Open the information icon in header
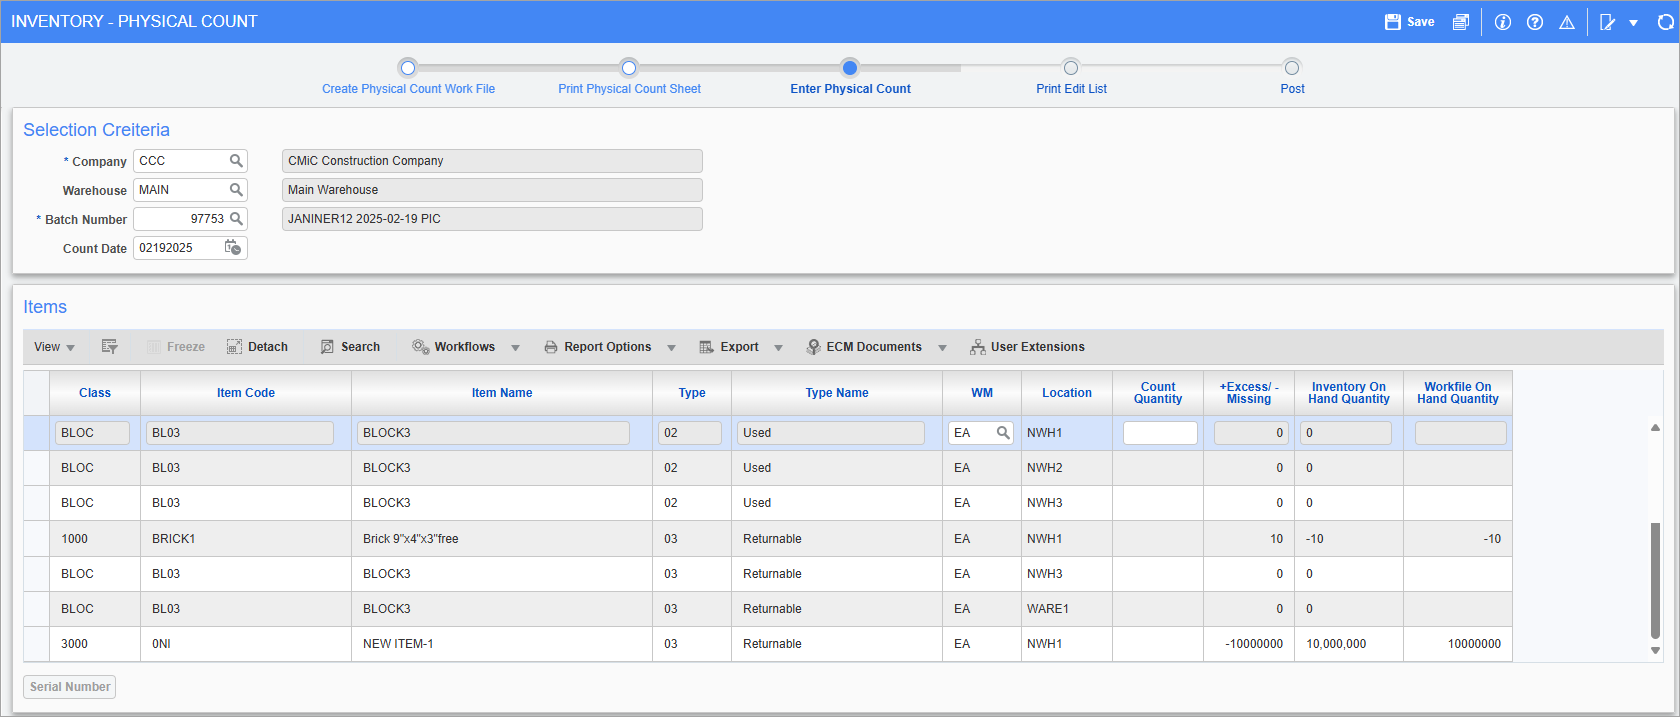This screenshot has width=1680, height=717. click(x=1502, y=22)
